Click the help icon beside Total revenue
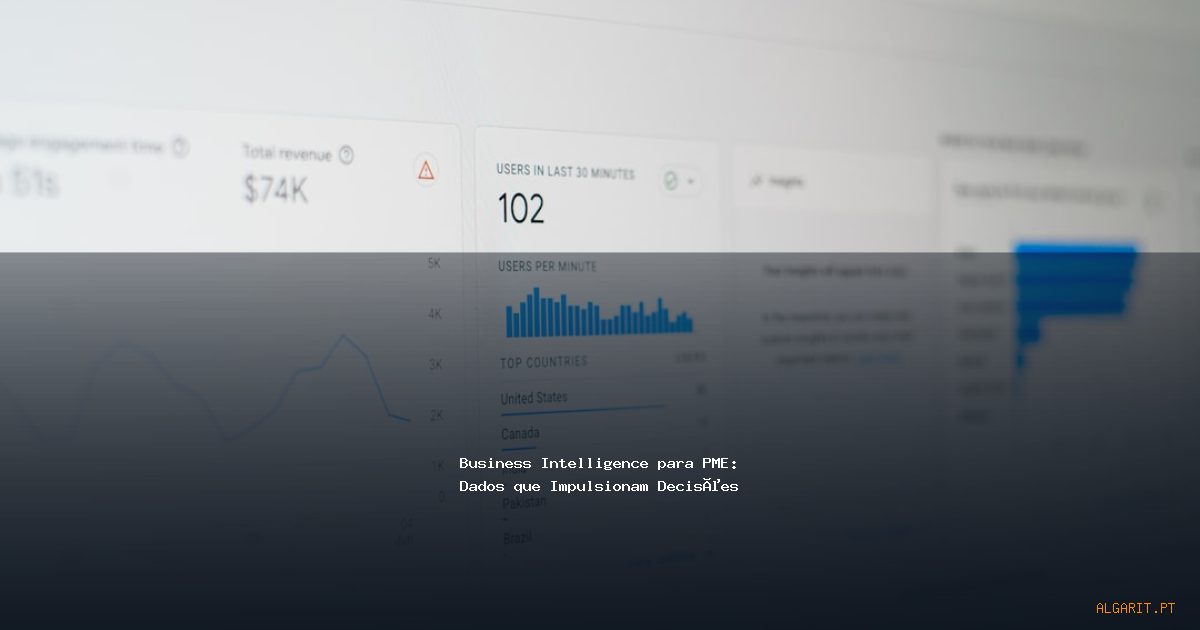This screenshot has height=630, width=1200. point(346,154)
